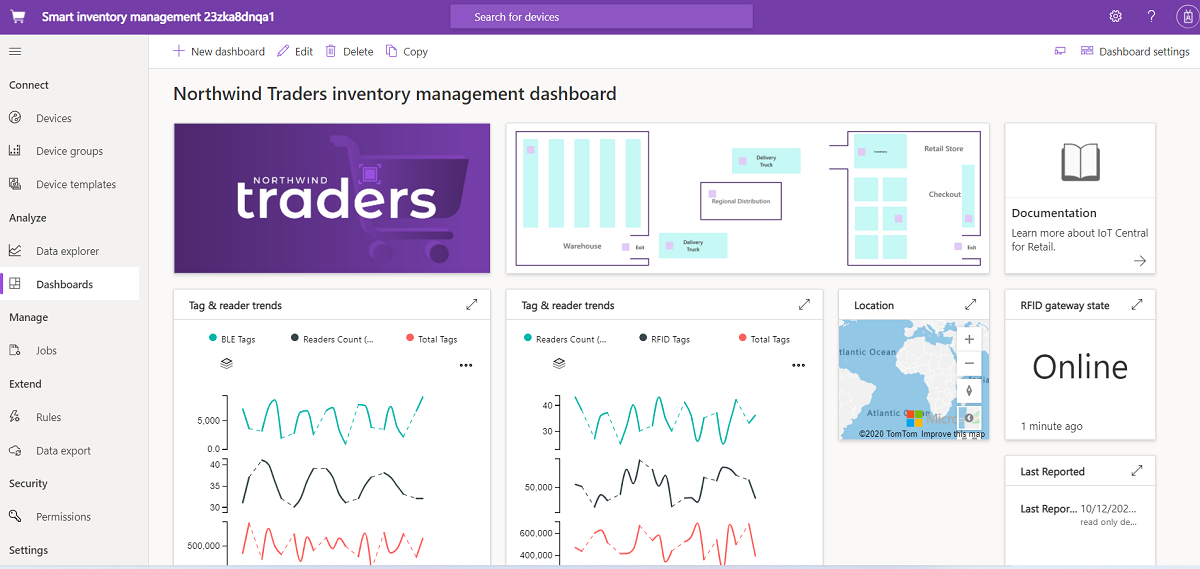Select Dashboards in the sidebar
The width and height of the screenshot is (1200, 569).
[70, 284]
